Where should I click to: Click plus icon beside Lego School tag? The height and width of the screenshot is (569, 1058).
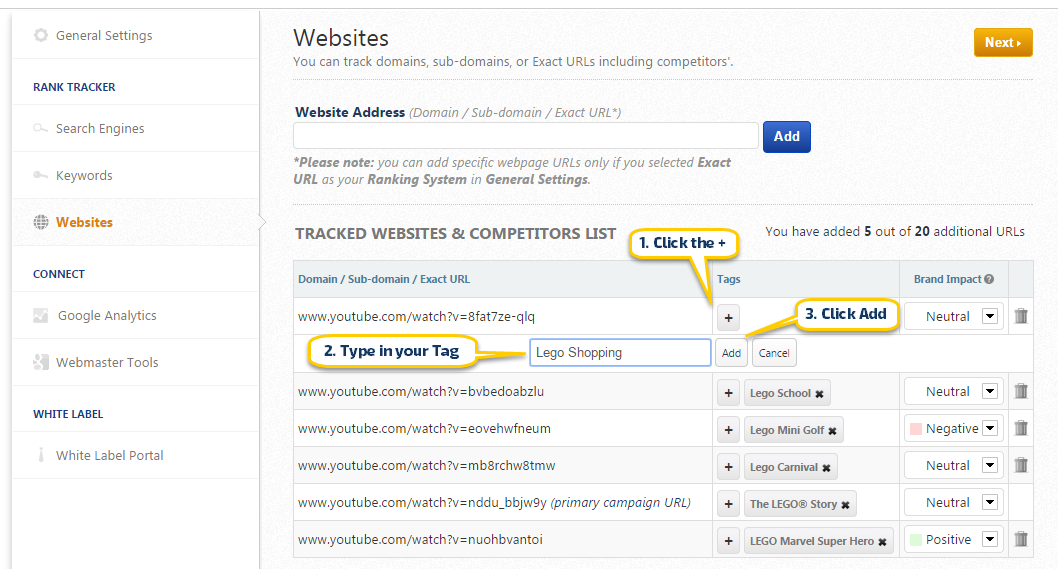click(x=728, y=392)
